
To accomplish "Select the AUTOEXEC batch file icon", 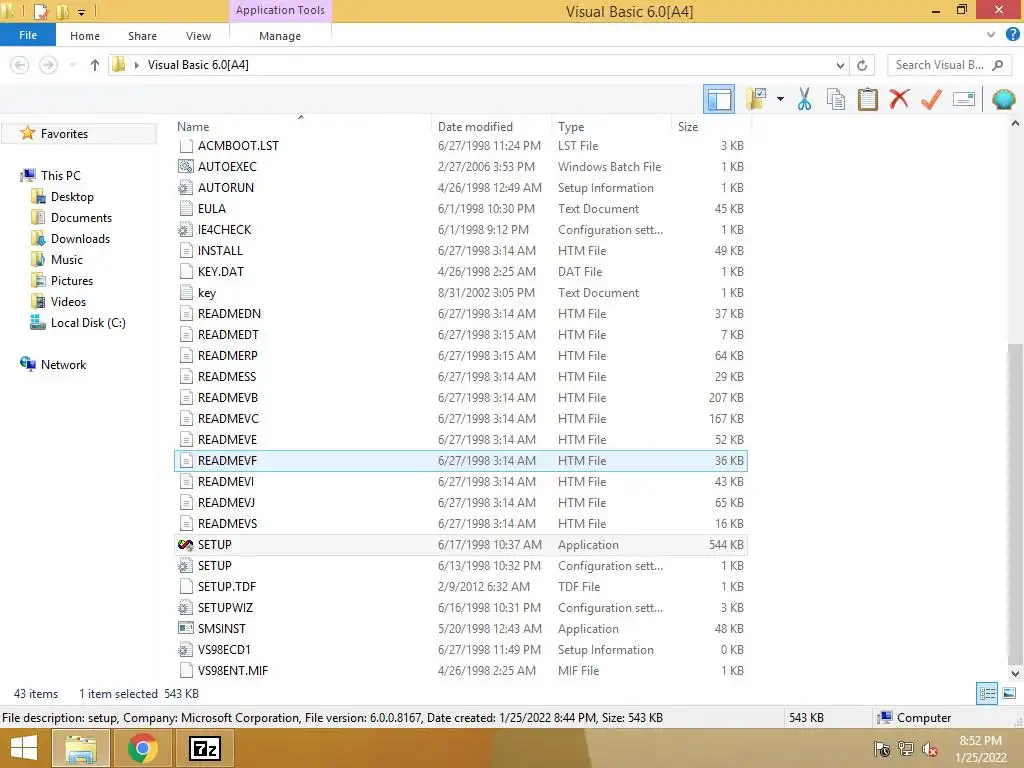I will [185, 167].
